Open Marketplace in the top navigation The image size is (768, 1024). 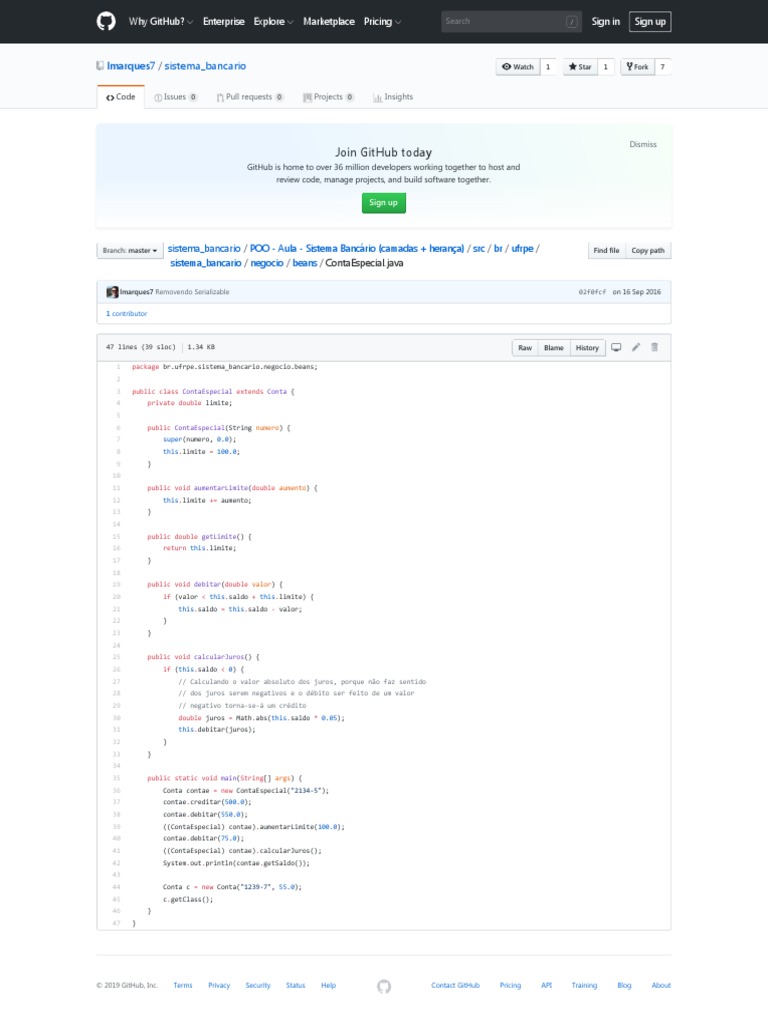pyautogui.click(x=329, y=22)
